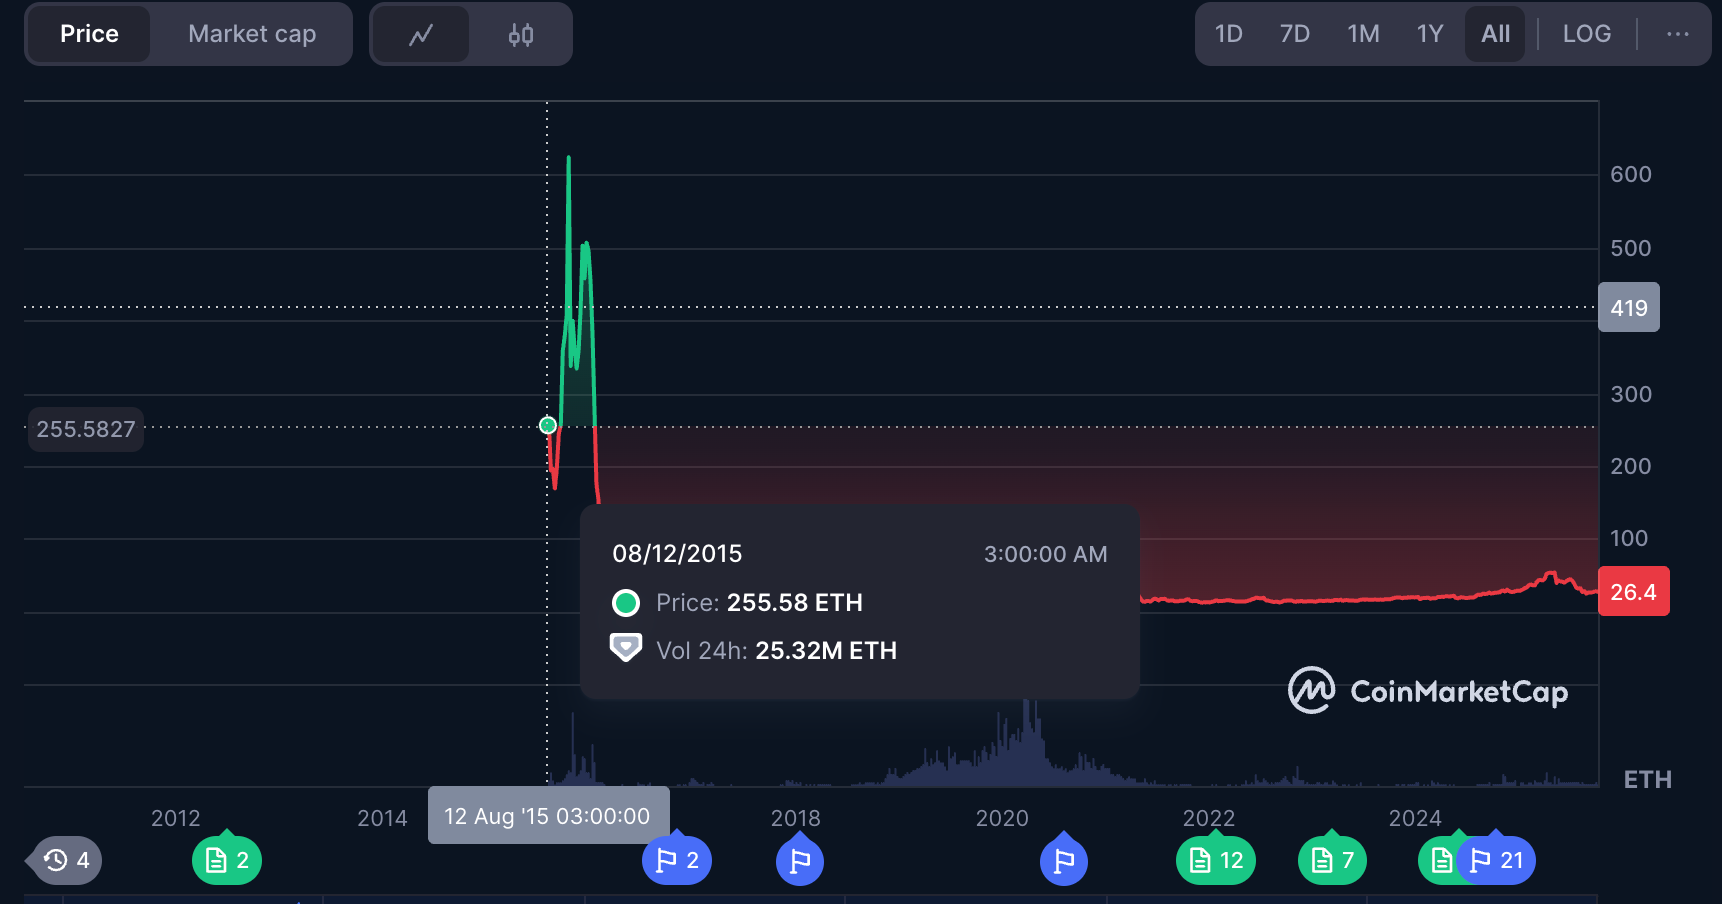This screenshot has height=904, width=1722.
Task: Click history badge showing 4
Action: pos(68,860)
